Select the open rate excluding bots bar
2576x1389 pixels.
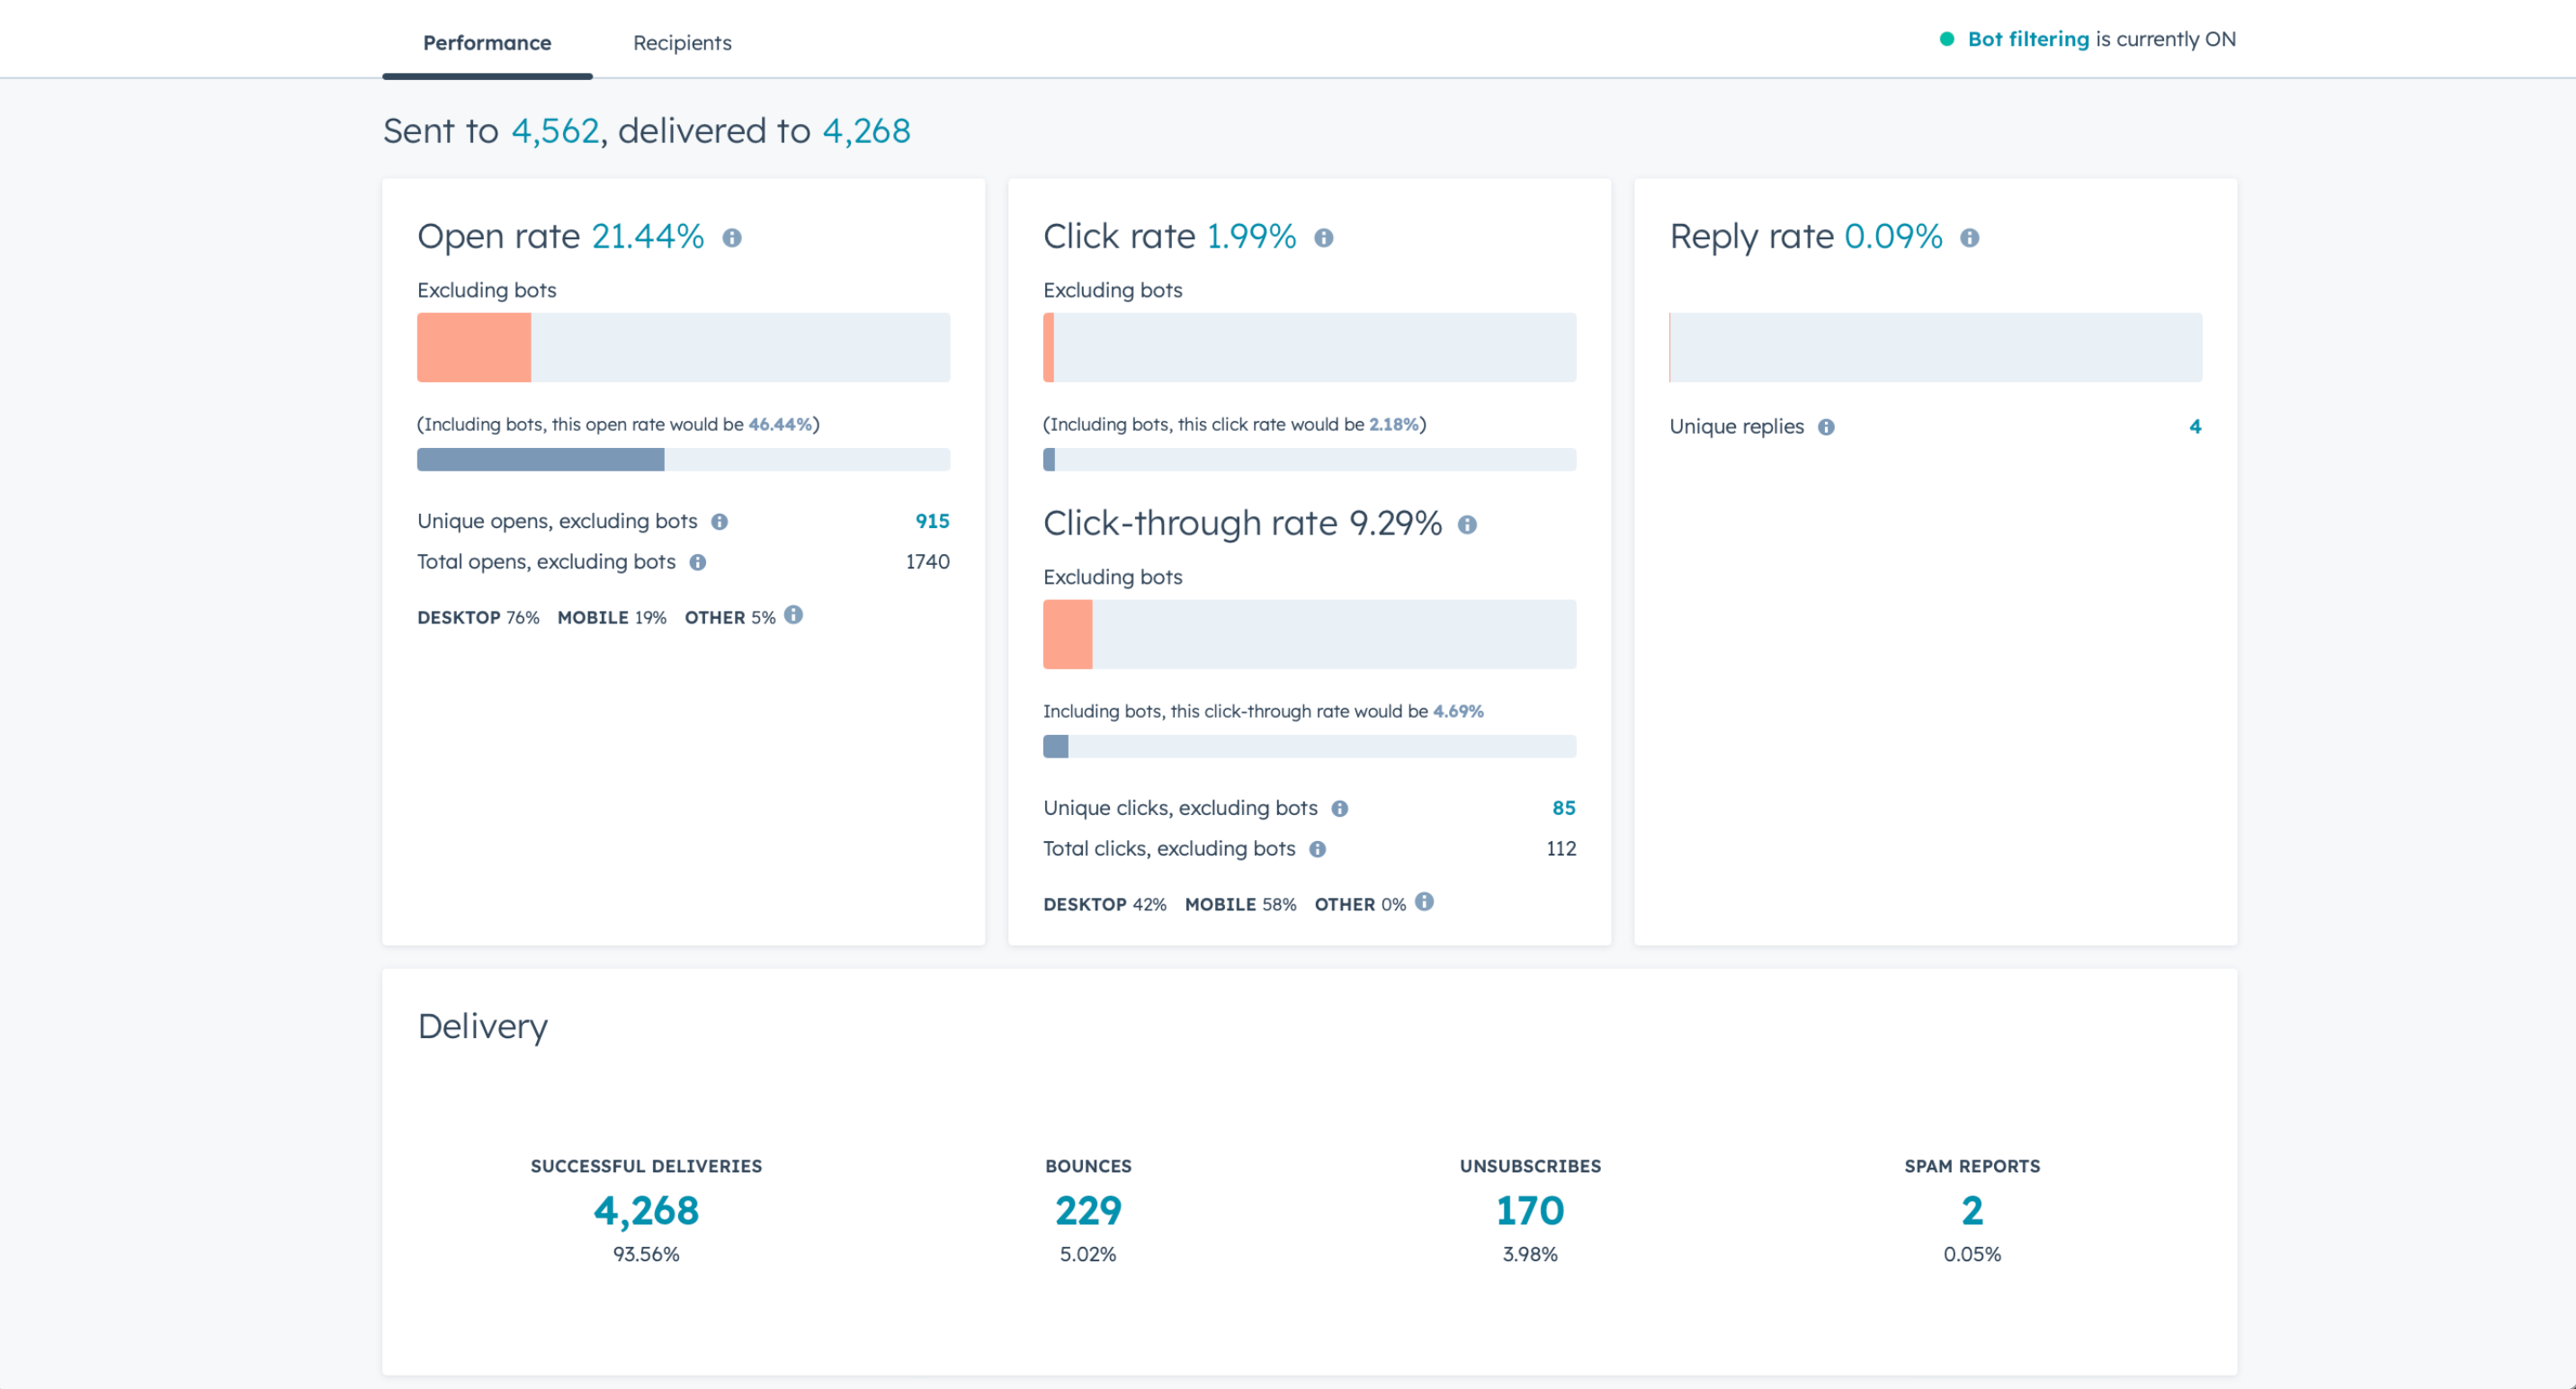pyautogui.click(x=683, y=347)
